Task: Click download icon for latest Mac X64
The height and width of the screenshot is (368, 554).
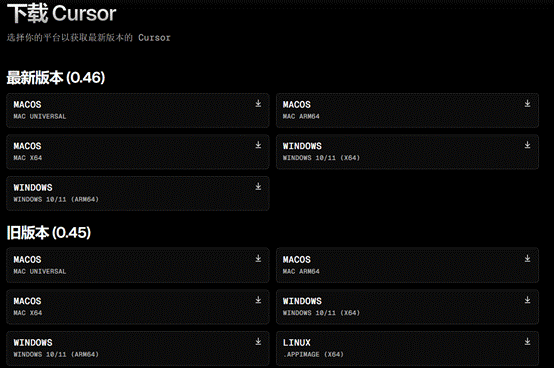Action: point(258,145)
